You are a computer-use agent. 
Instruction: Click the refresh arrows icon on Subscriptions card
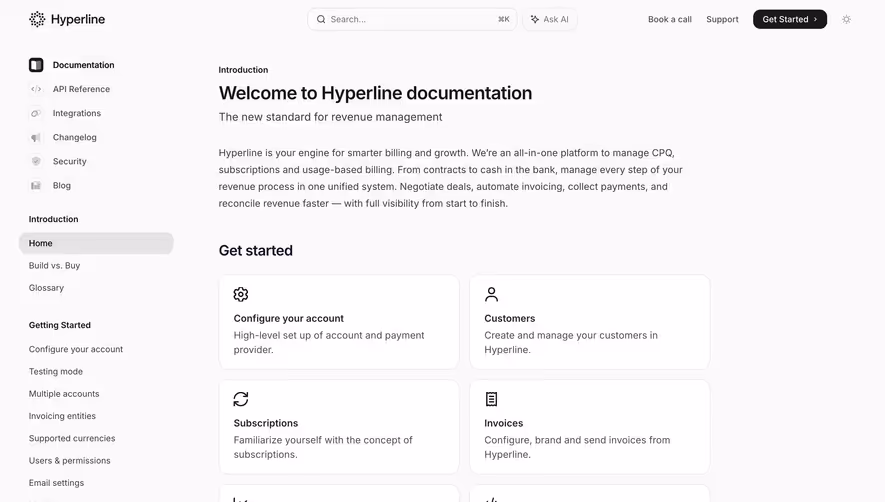pos(241,399)
